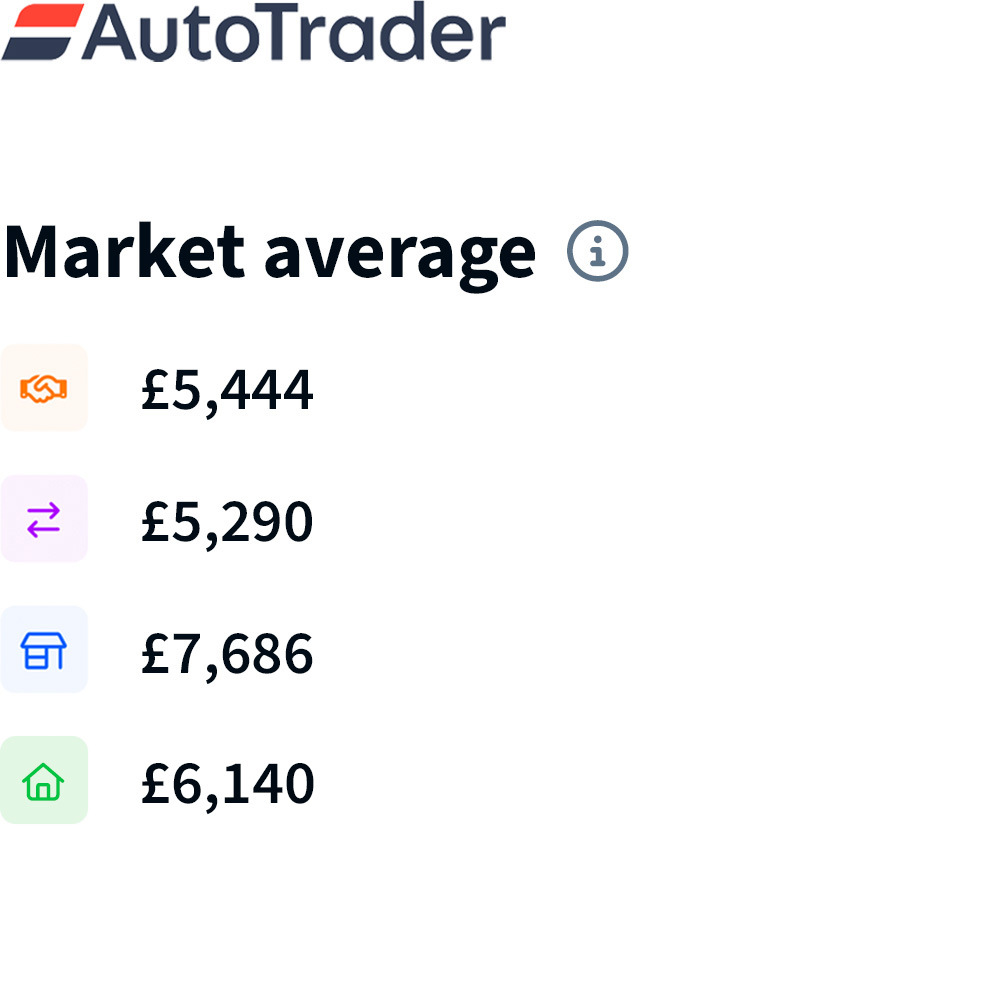This screenshot has width=1000, height=1000.
Task: Select the purple swap arrows icon
Action: [43, 519]
